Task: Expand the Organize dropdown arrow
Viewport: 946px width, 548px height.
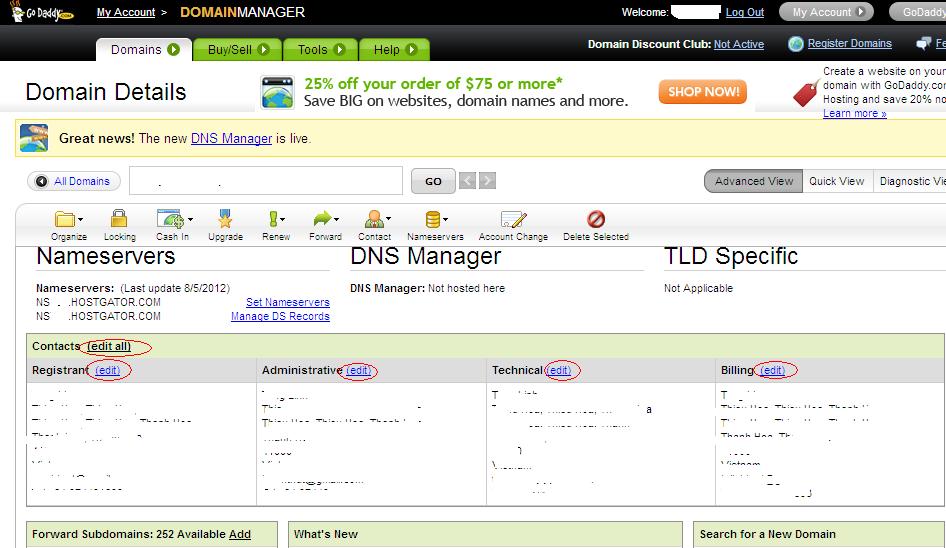Action: click(80, 220)
